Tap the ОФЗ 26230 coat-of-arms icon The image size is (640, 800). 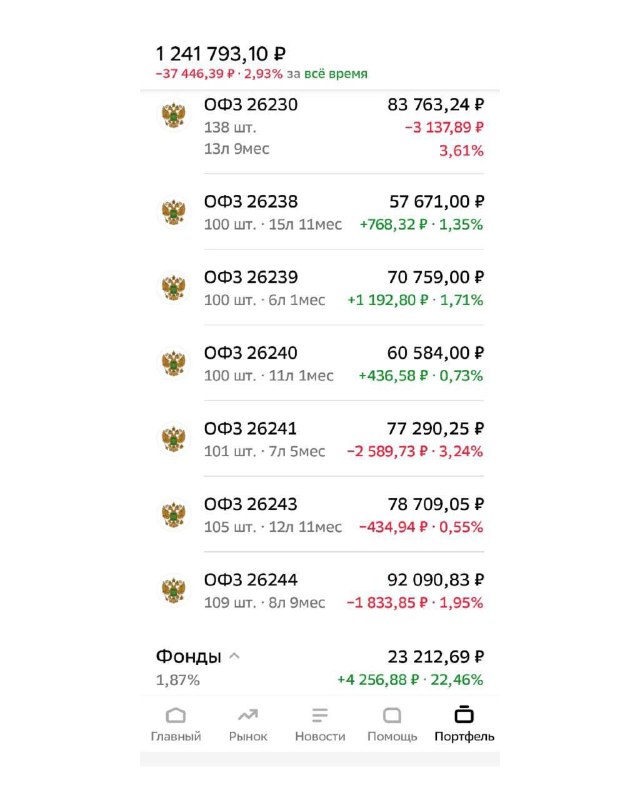(174, 115)
